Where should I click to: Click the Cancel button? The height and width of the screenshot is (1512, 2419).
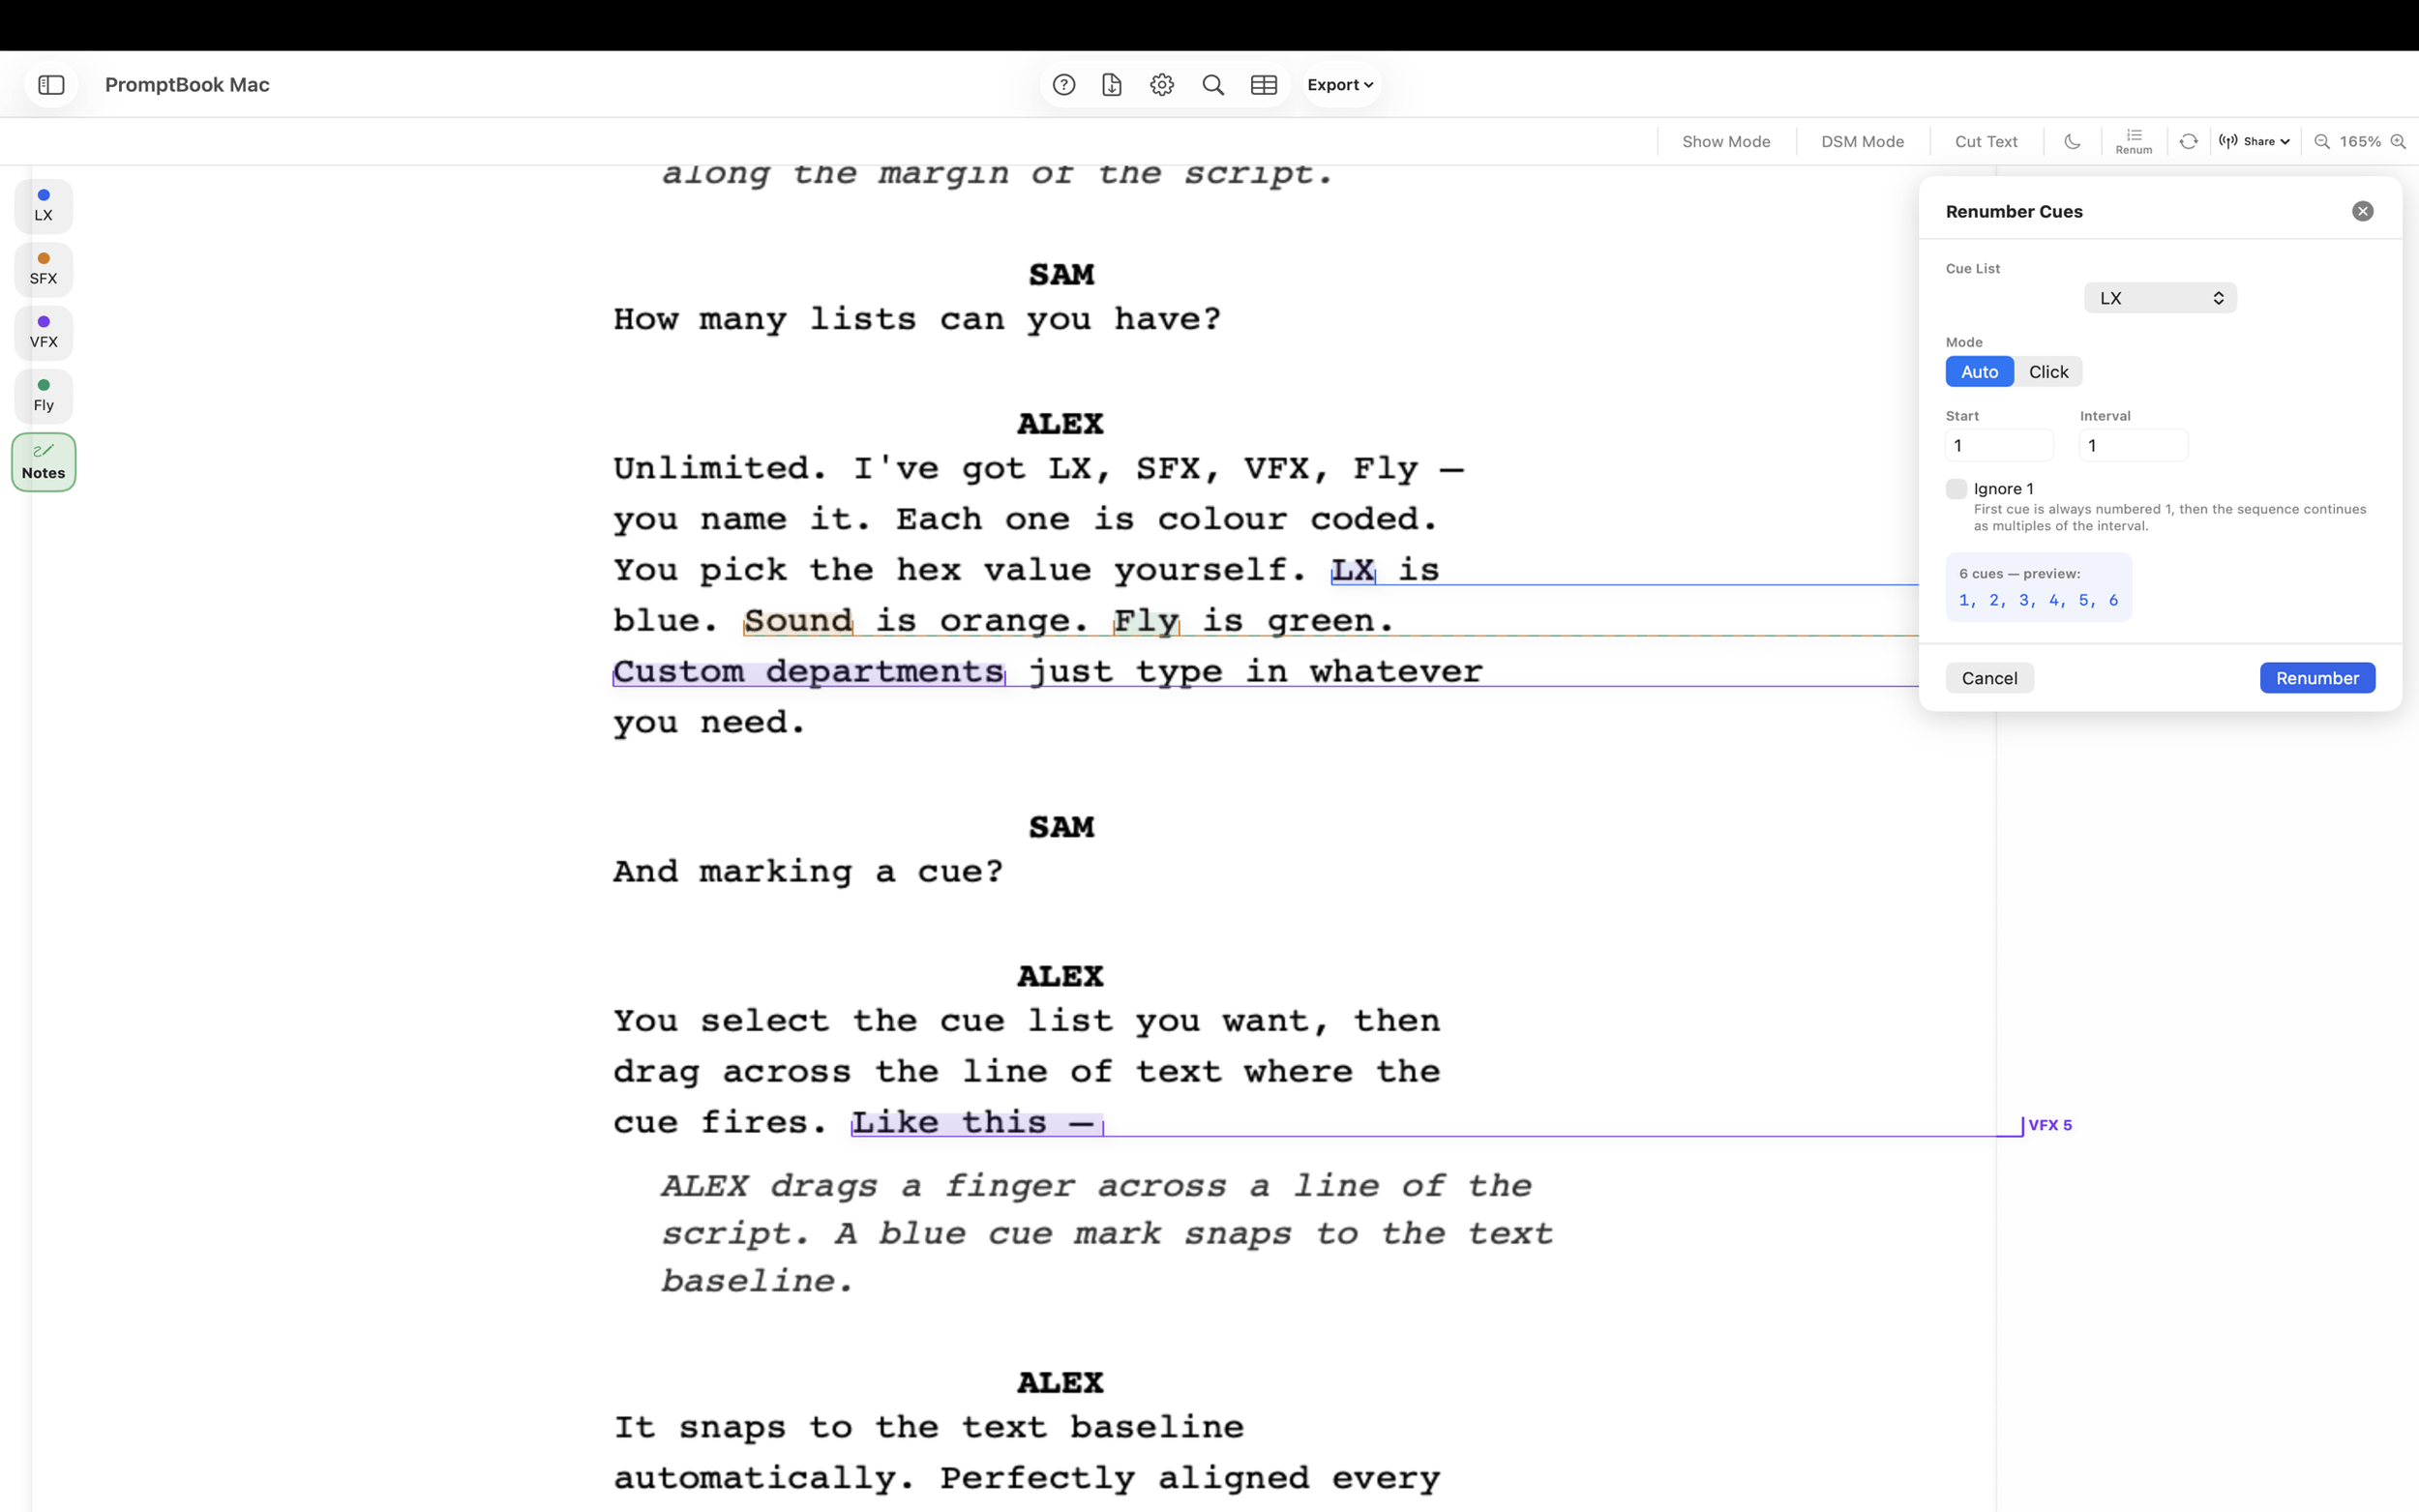point(1989,678)
